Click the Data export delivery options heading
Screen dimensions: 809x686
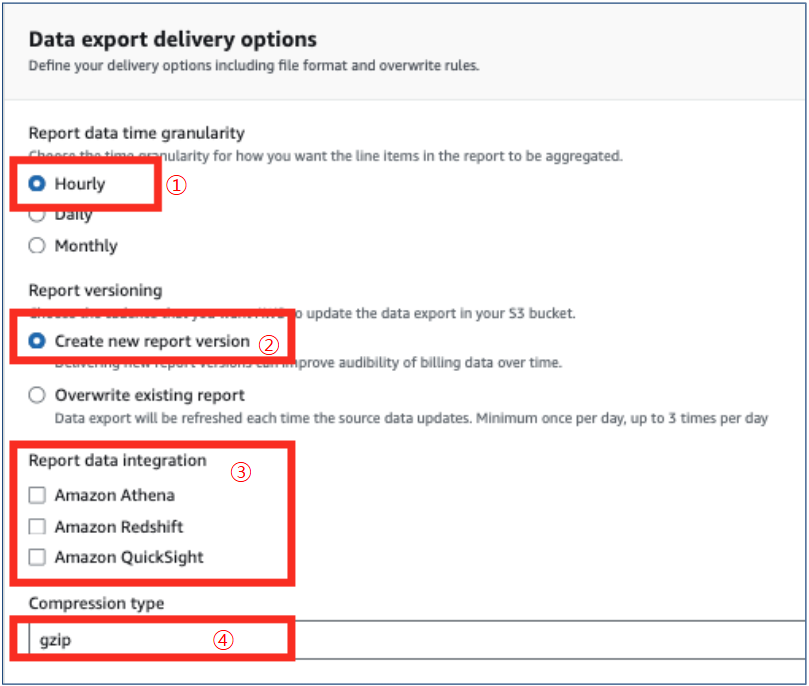tap(172, 40)
